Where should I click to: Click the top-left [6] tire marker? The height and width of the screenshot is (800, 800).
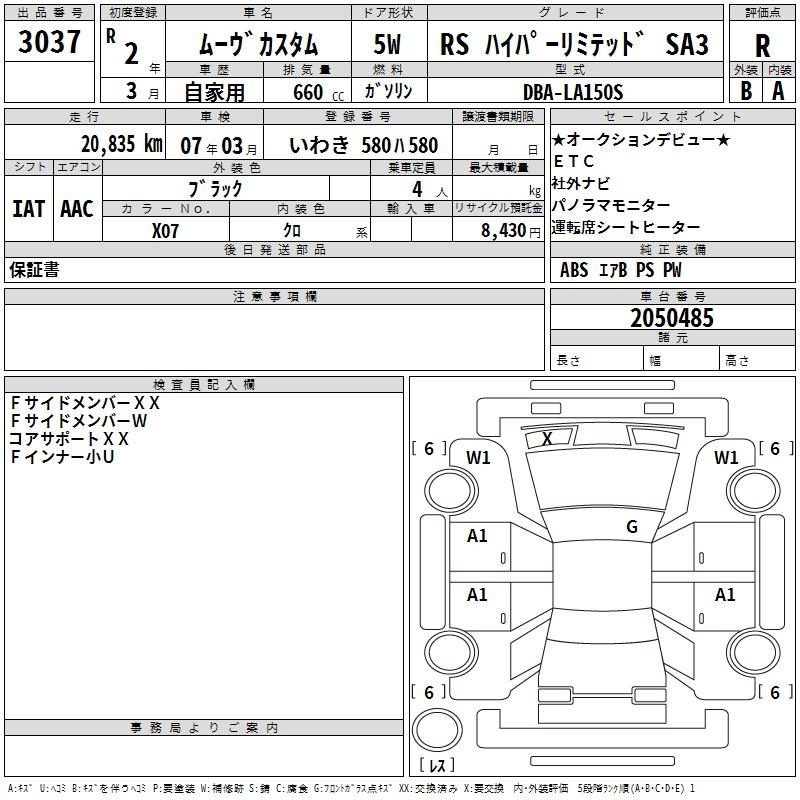tap(429, 449)
